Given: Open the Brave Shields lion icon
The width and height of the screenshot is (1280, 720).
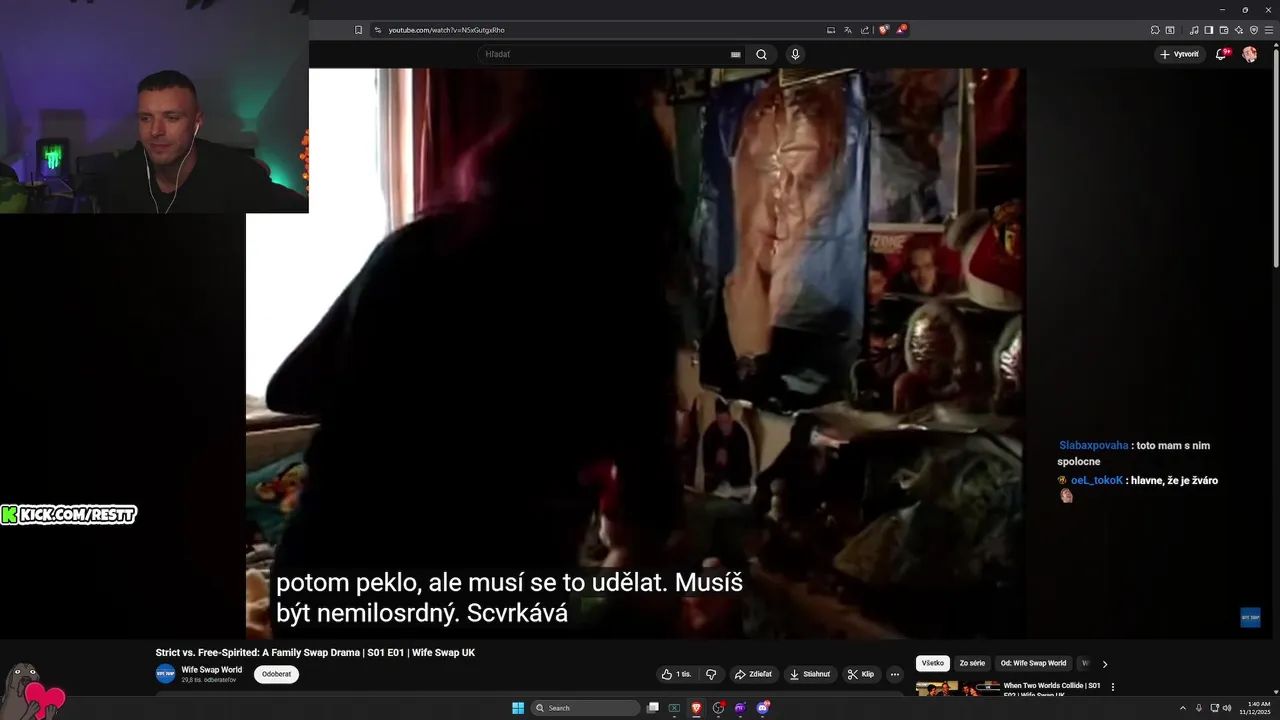Looking at the screenshot, I should tap(884, 30).
